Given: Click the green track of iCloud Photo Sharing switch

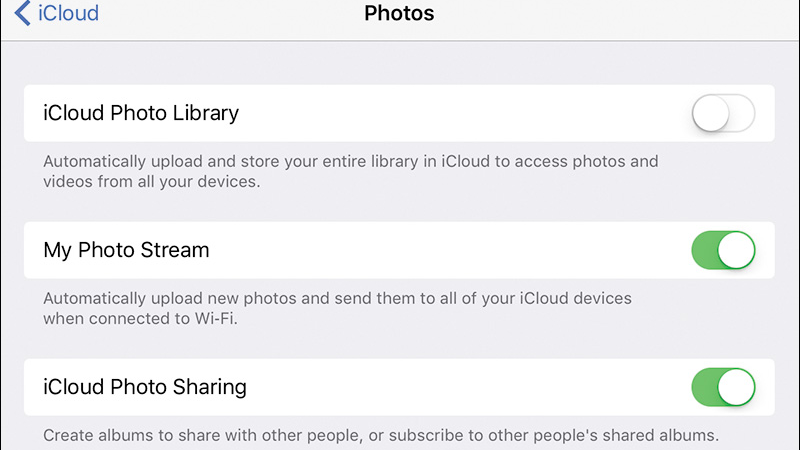Looking at the screenshot, I should pos(704,387).
